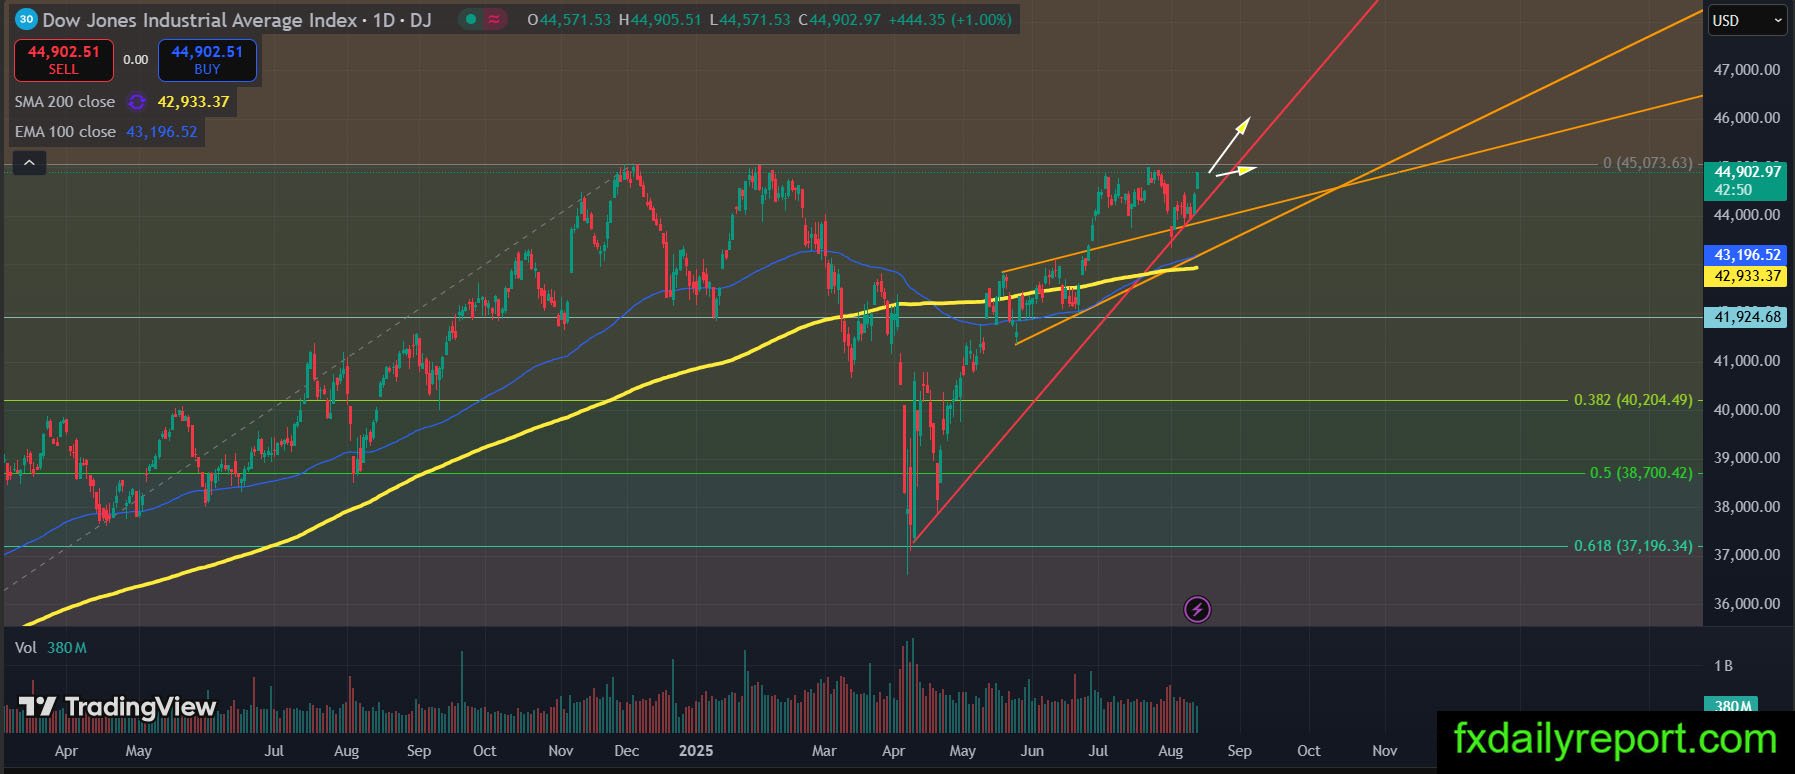Click 40,000.00 on the price axis
Image resolution: width=1795 pixels, height=774 pixels.
point(1747,410)
